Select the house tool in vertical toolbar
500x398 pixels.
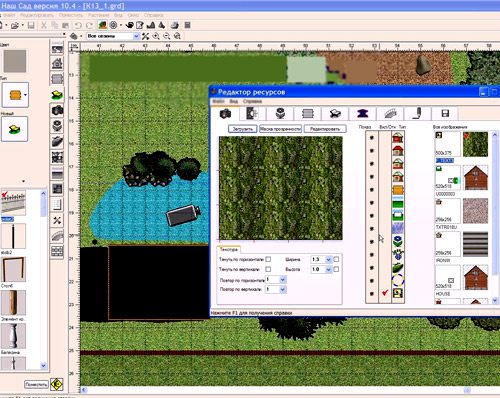point(57,63)
